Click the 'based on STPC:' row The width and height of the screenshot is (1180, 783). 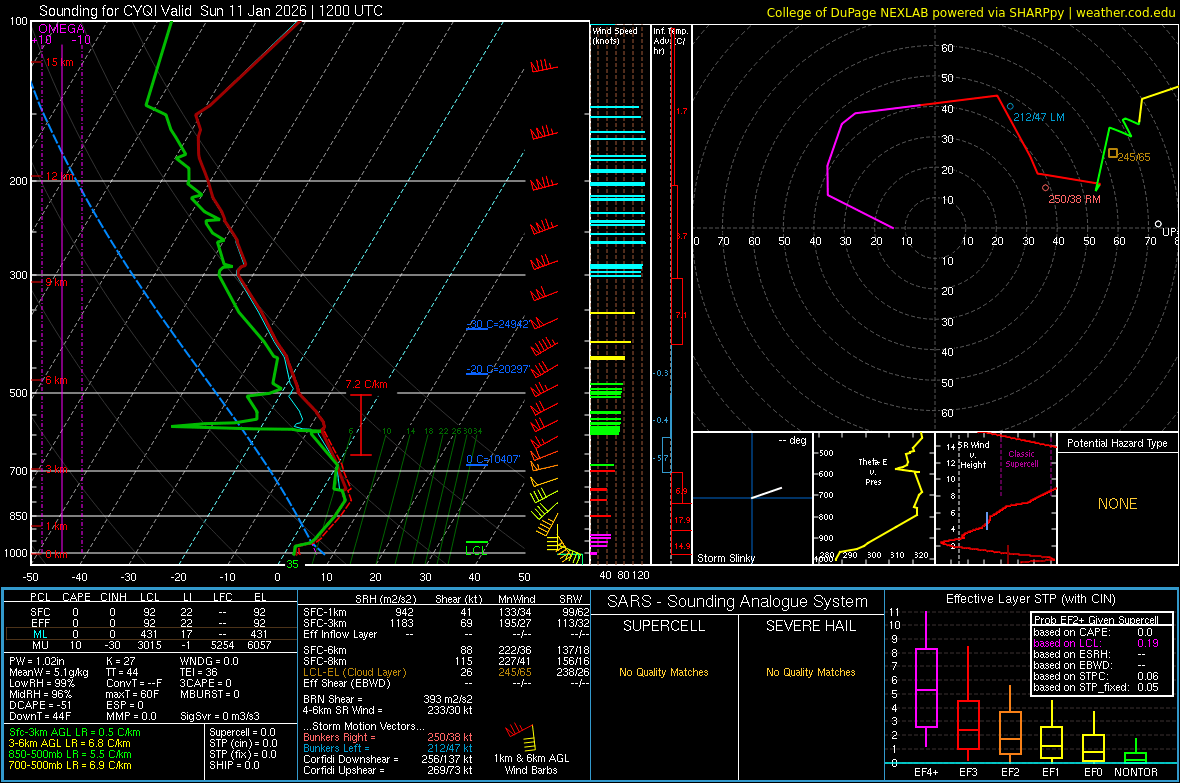[x=1096, y=676]
